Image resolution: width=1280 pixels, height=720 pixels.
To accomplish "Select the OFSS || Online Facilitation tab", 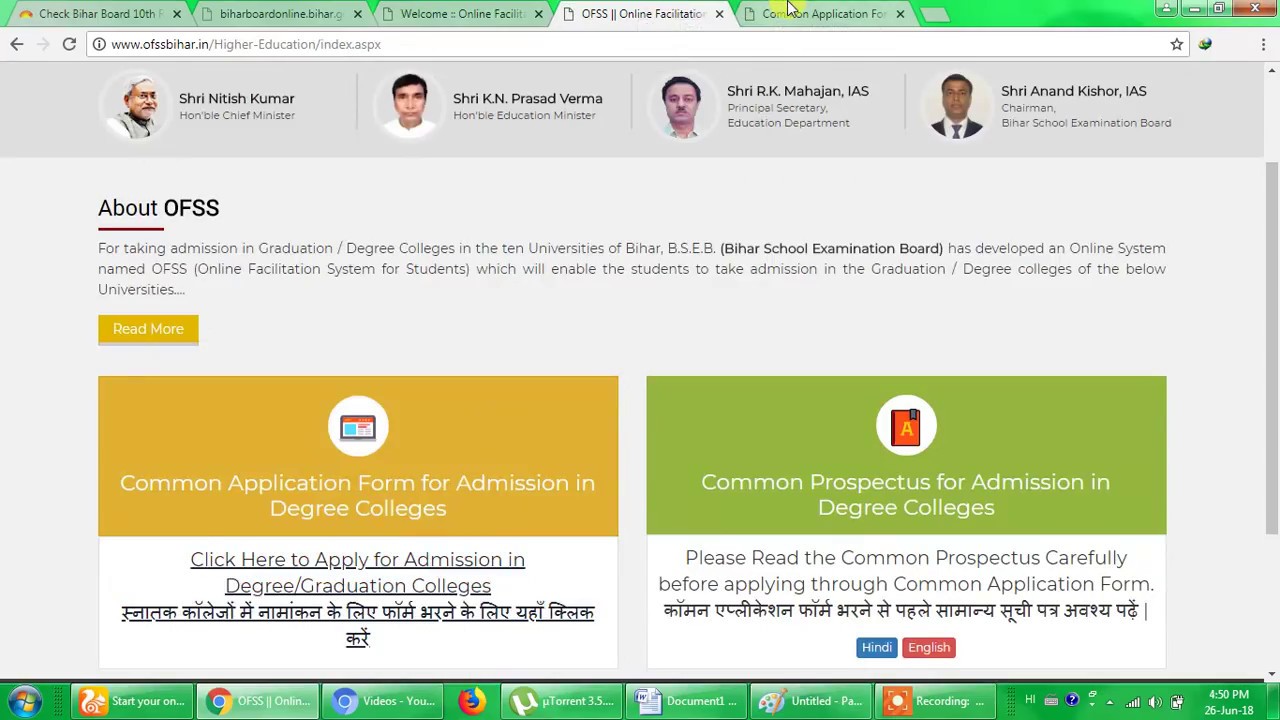I will pos(643,14).
